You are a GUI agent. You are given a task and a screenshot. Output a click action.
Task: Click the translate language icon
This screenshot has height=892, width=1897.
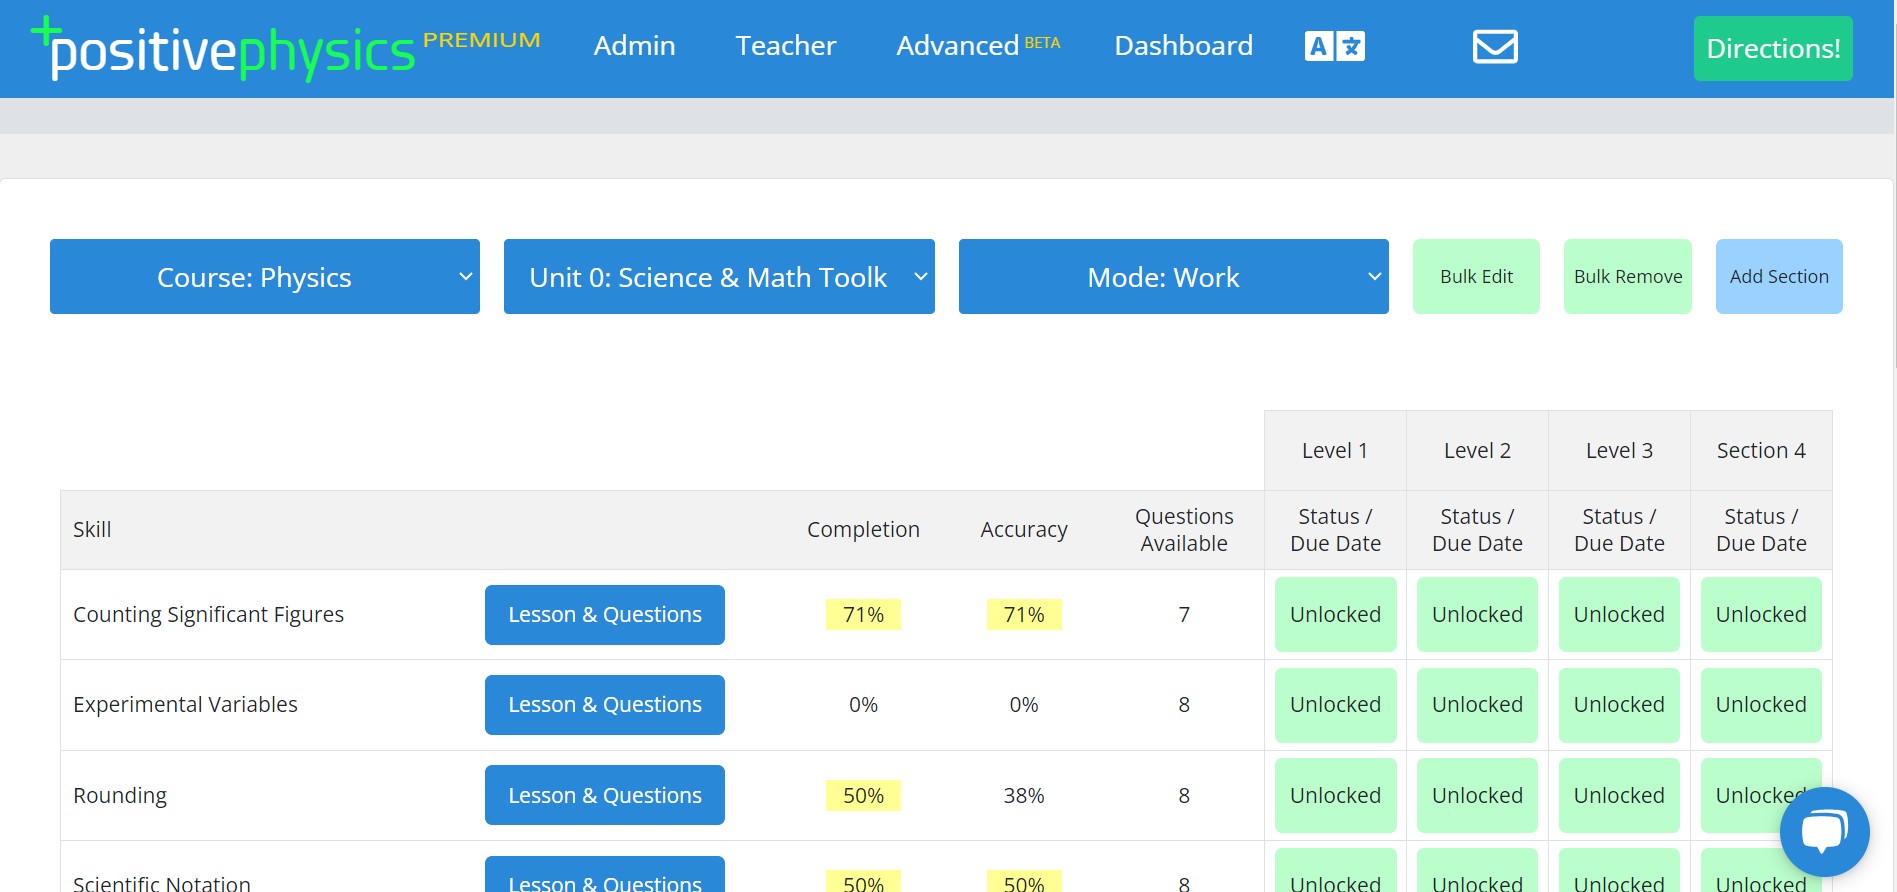tap(1334, 46)
